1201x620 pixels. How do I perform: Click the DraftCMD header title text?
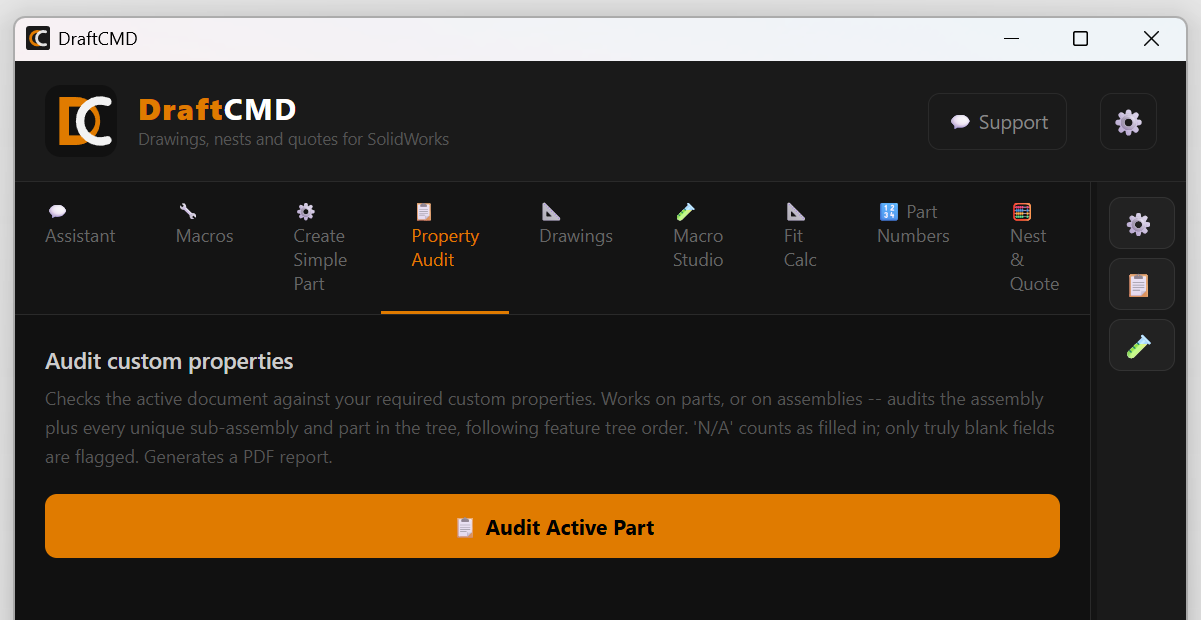[217, 109]
